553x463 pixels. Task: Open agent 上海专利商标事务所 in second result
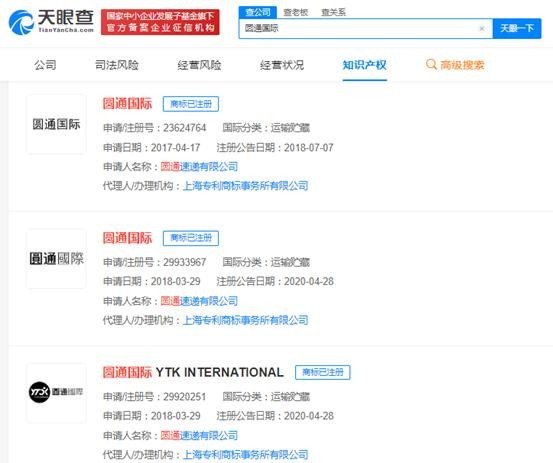(246, 320)
